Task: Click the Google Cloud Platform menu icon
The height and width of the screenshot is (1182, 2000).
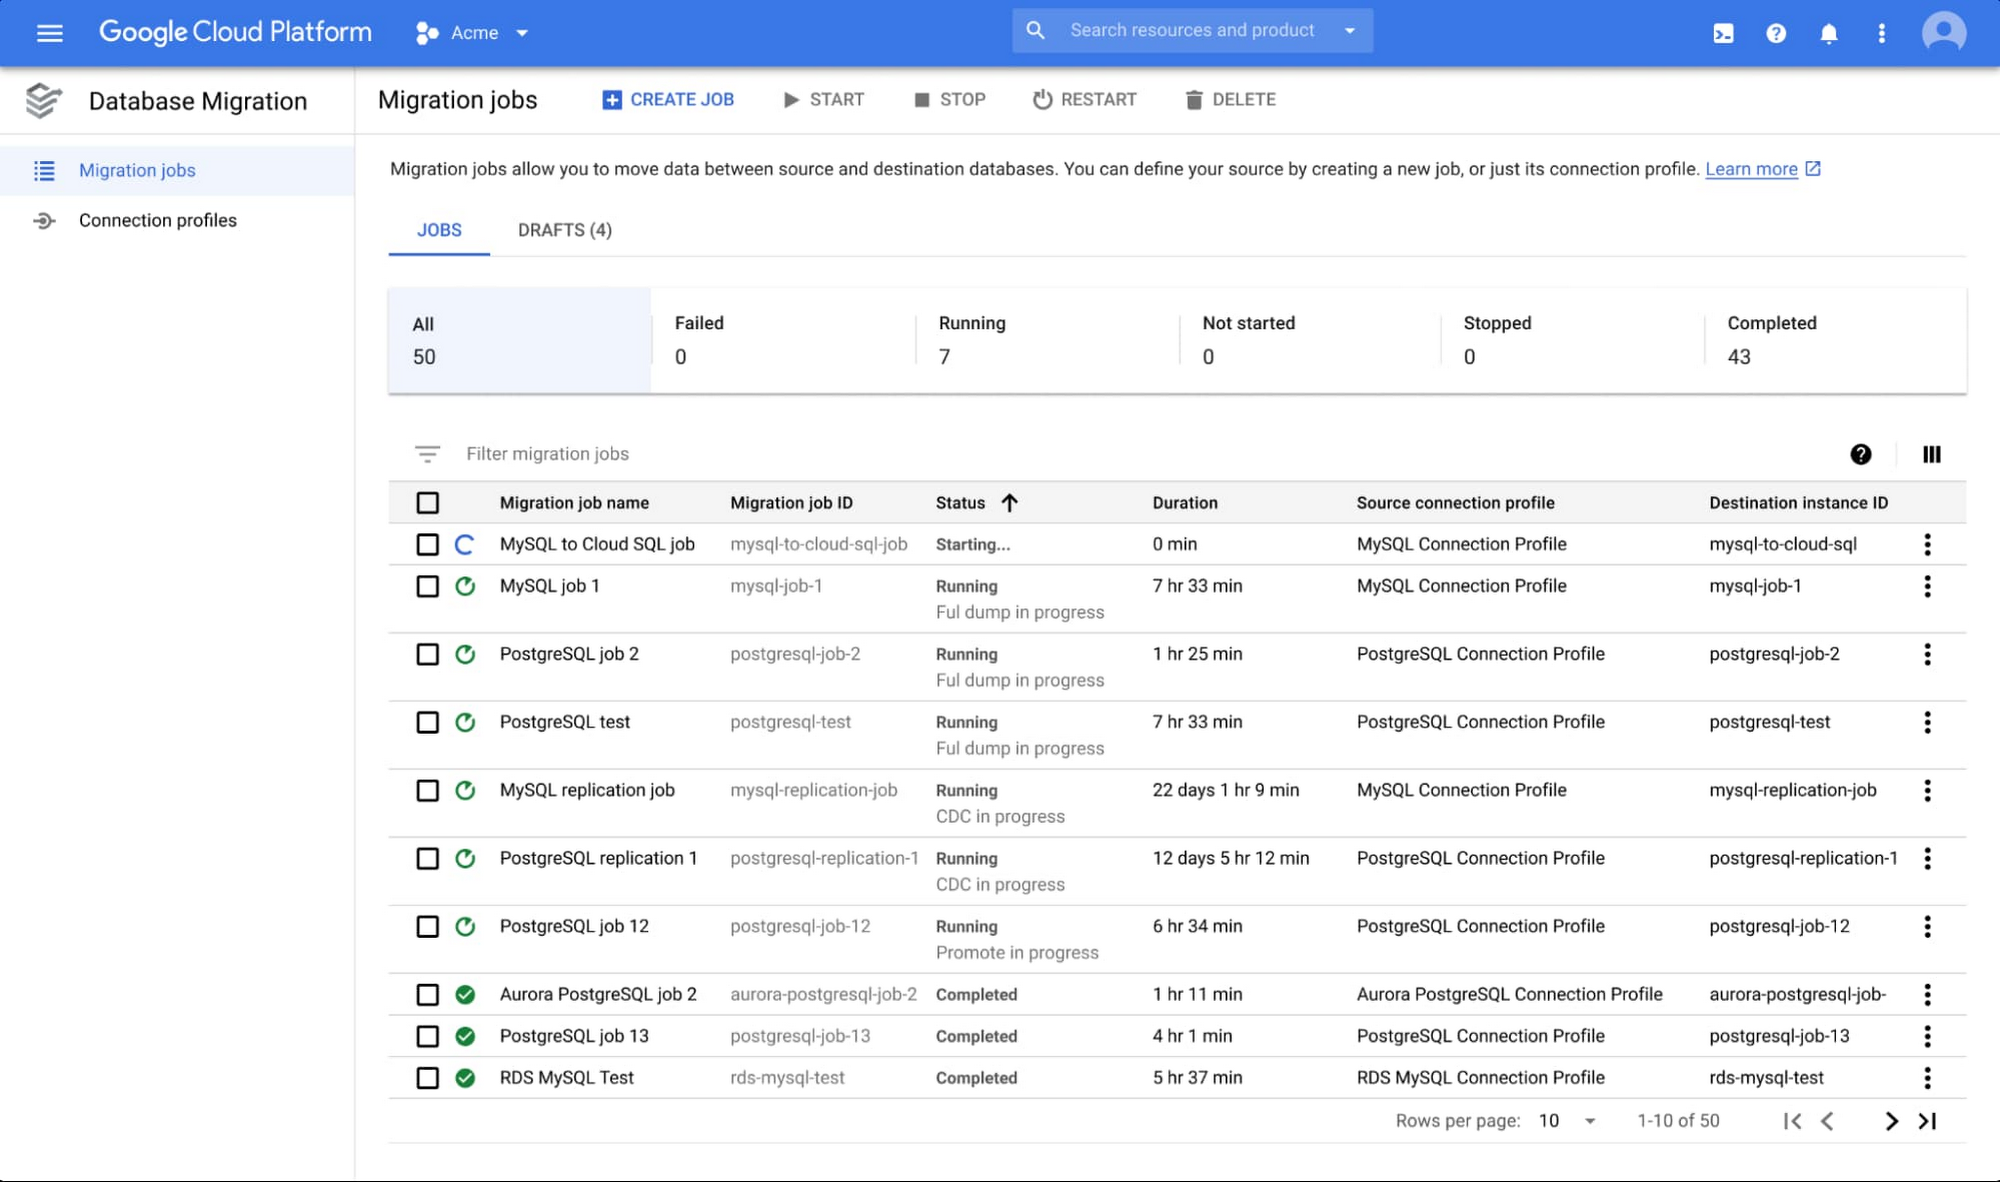Action: click(49, 32)
